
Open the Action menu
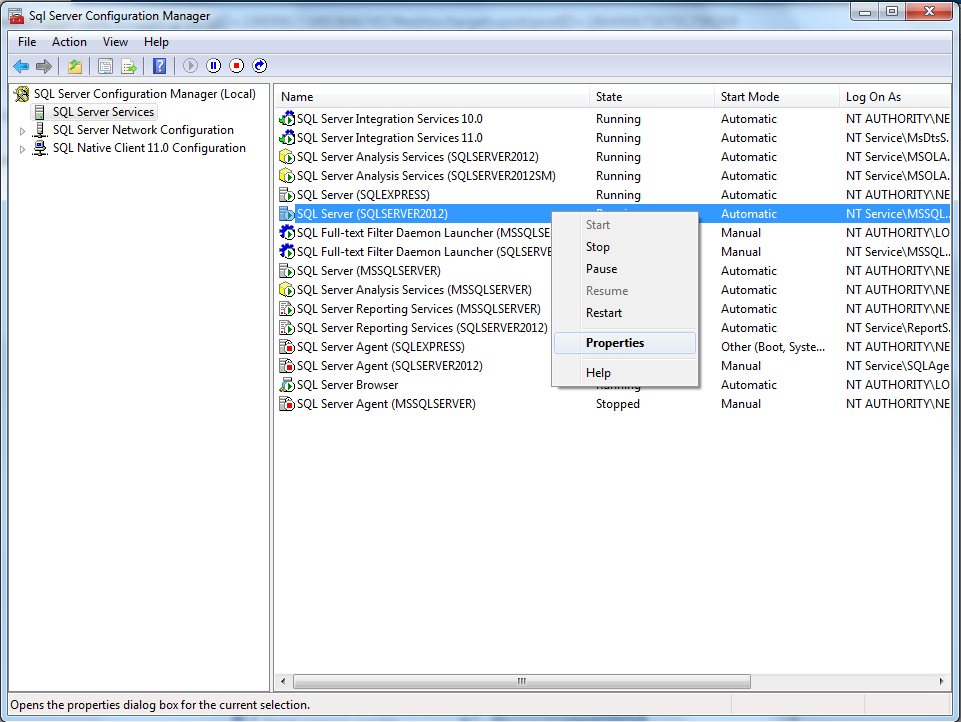pyautogui.click(x=69, y=42)
